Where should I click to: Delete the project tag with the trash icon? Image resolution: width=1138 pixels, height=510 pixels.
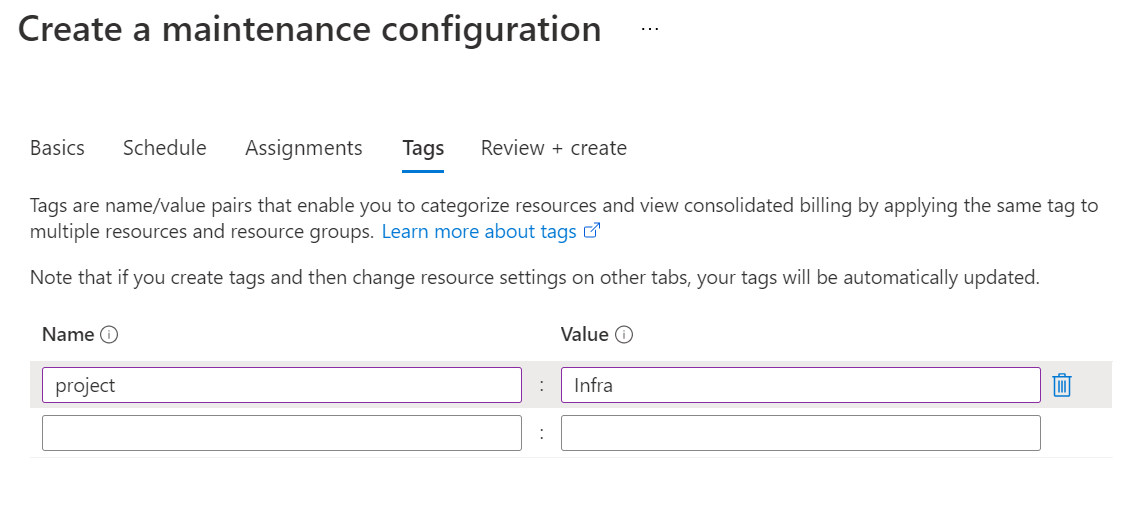pos(1062,385)
